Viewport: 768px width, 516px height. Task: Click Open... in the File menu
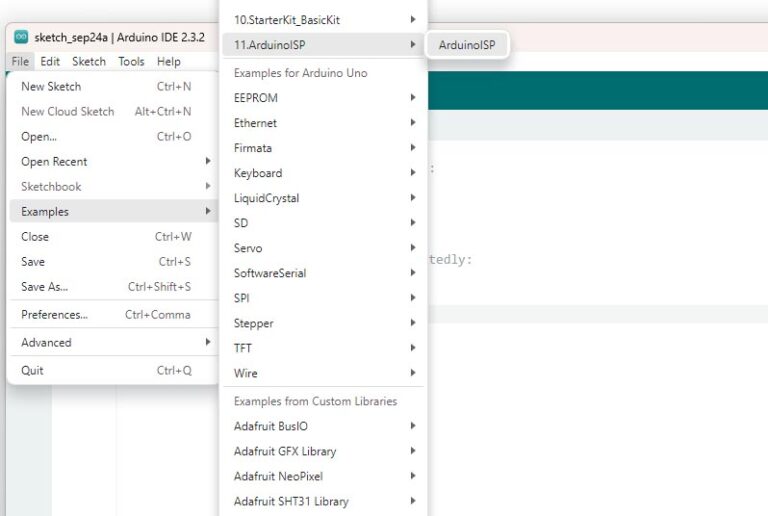[113, 137]
